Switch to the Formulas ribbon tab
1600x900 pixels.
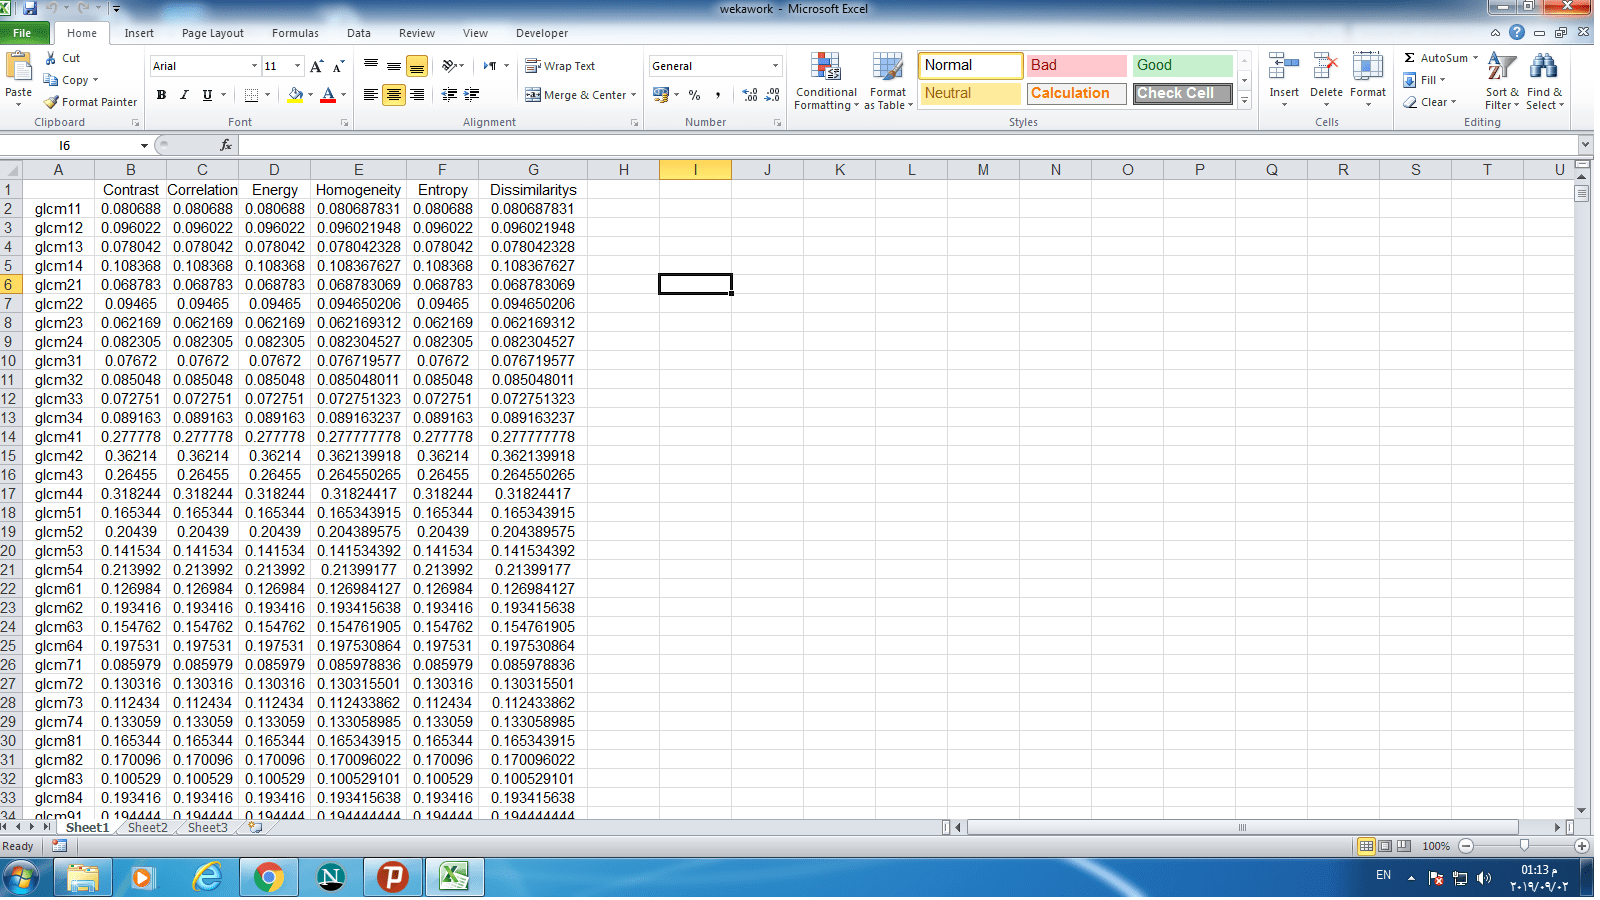[295, 33]
